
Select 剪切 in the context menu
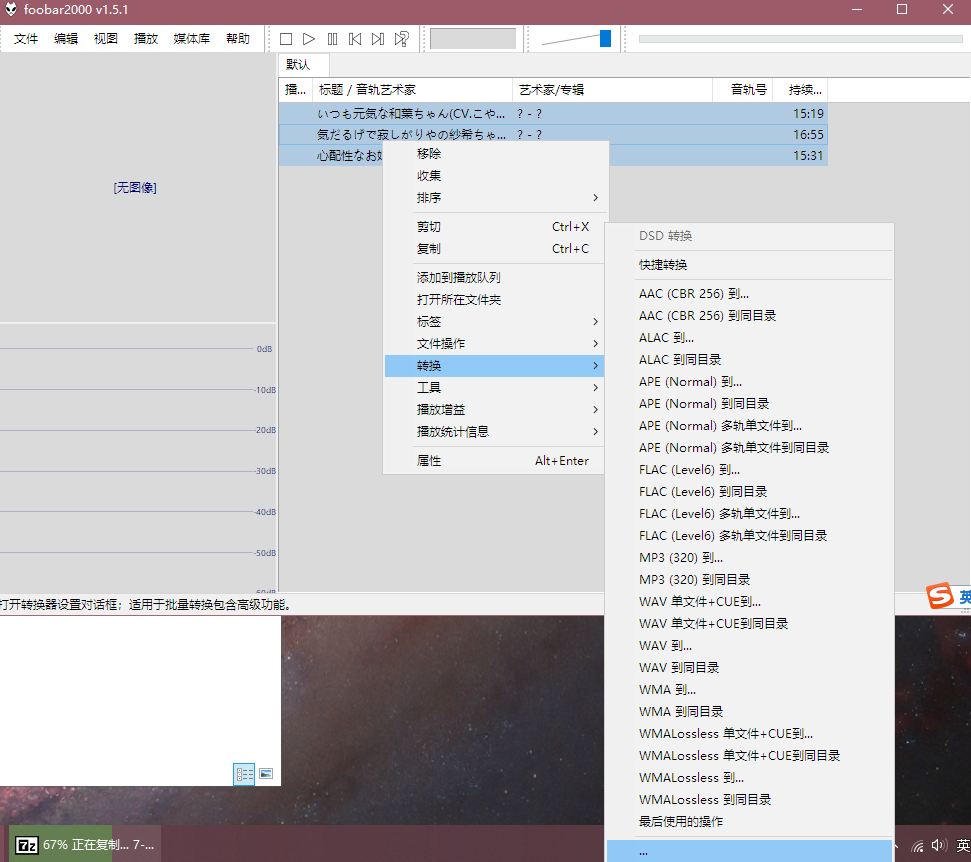click(494, 227)
